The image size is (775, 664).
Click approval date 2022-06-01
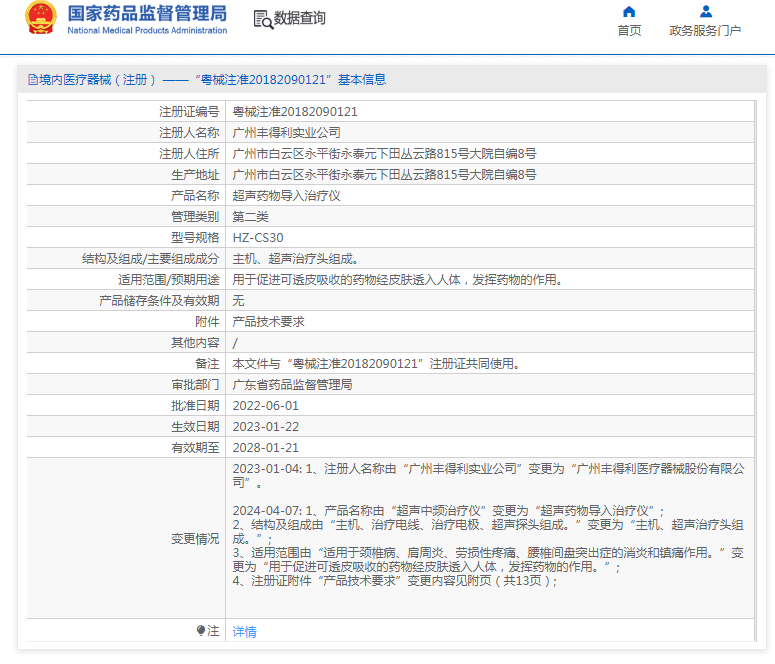tap(266, 406)
